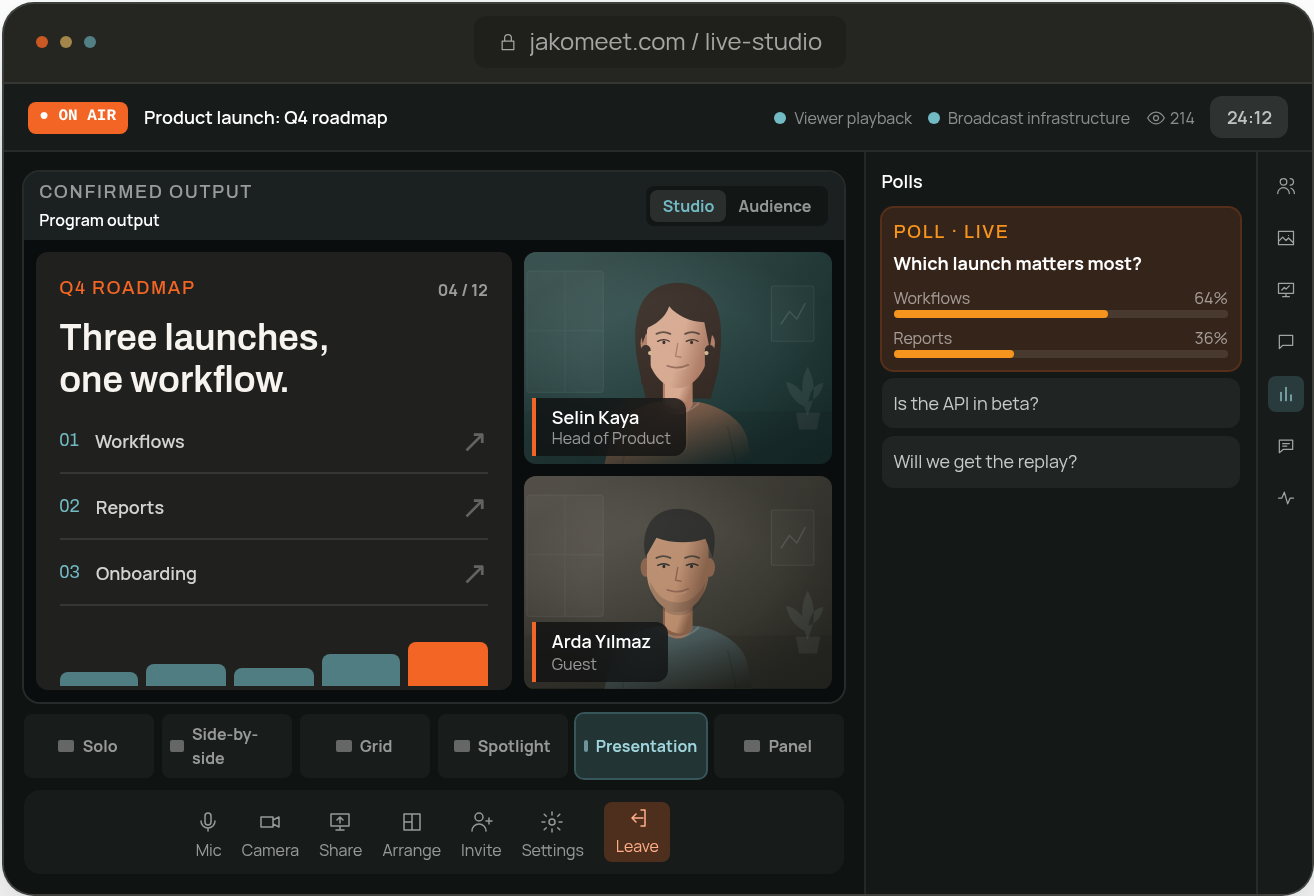Click the Workflows poll result bar

1061,314
